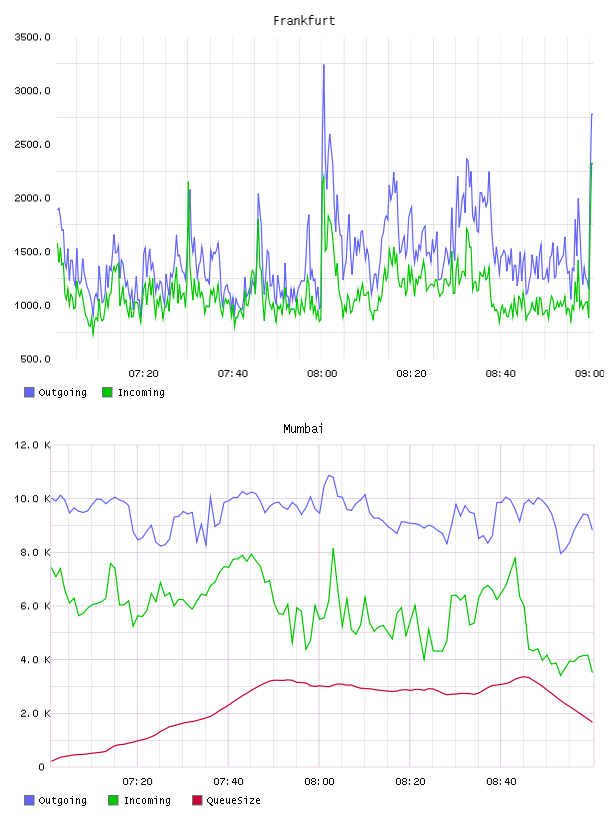
Task: Click the 3500.0 y-axis label in Frankfurt chart
Action: (x=32, y=37)
